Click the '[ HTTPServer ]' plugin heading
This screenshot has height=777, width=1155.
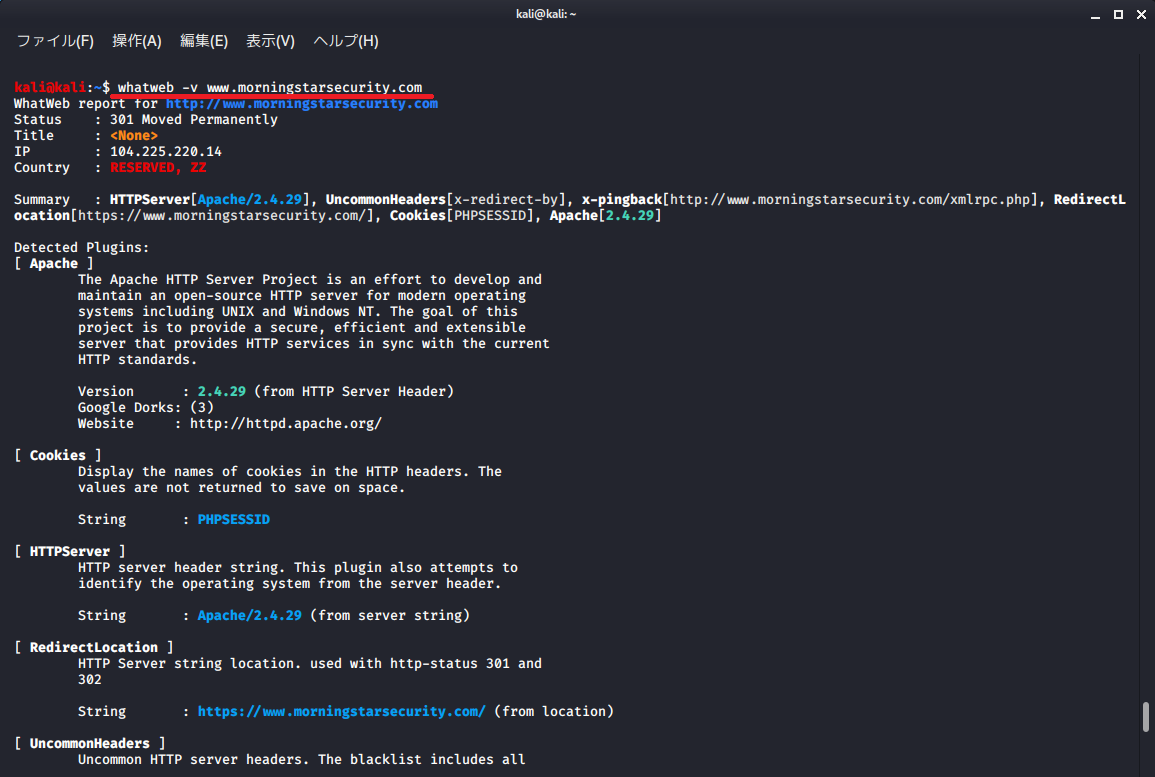70,551
